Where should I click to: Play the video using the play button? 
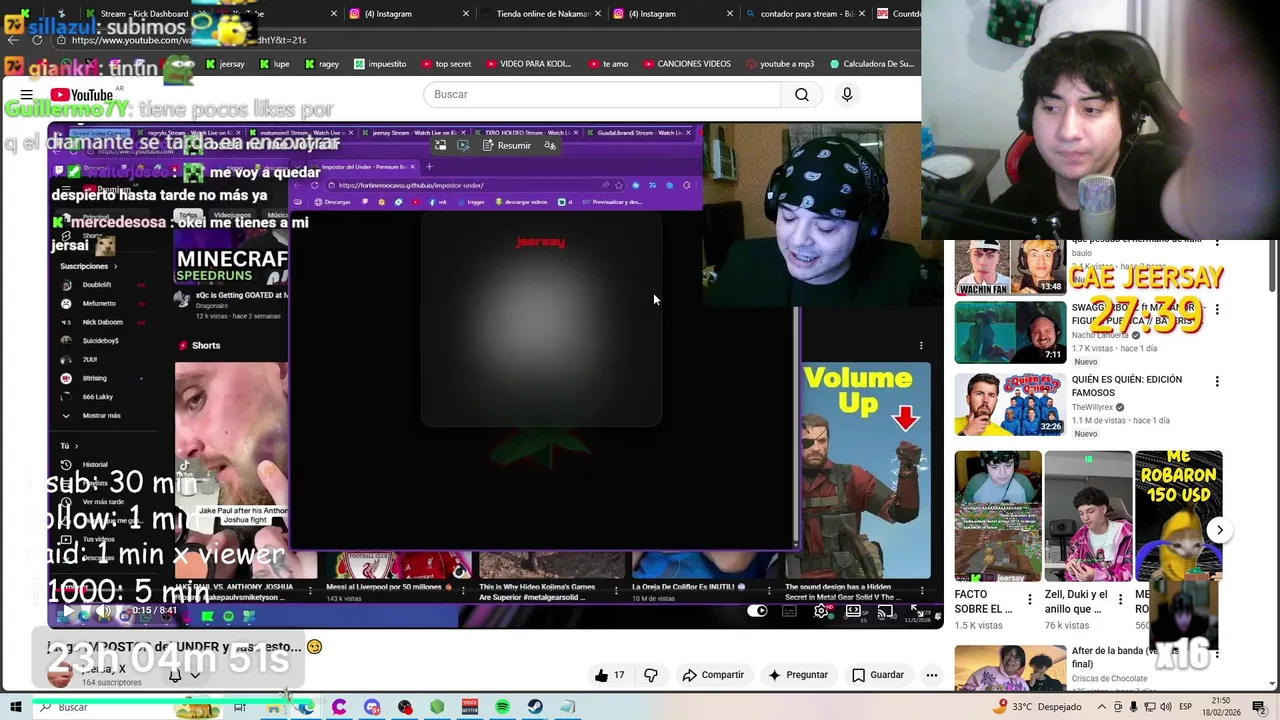click(69, 611)
